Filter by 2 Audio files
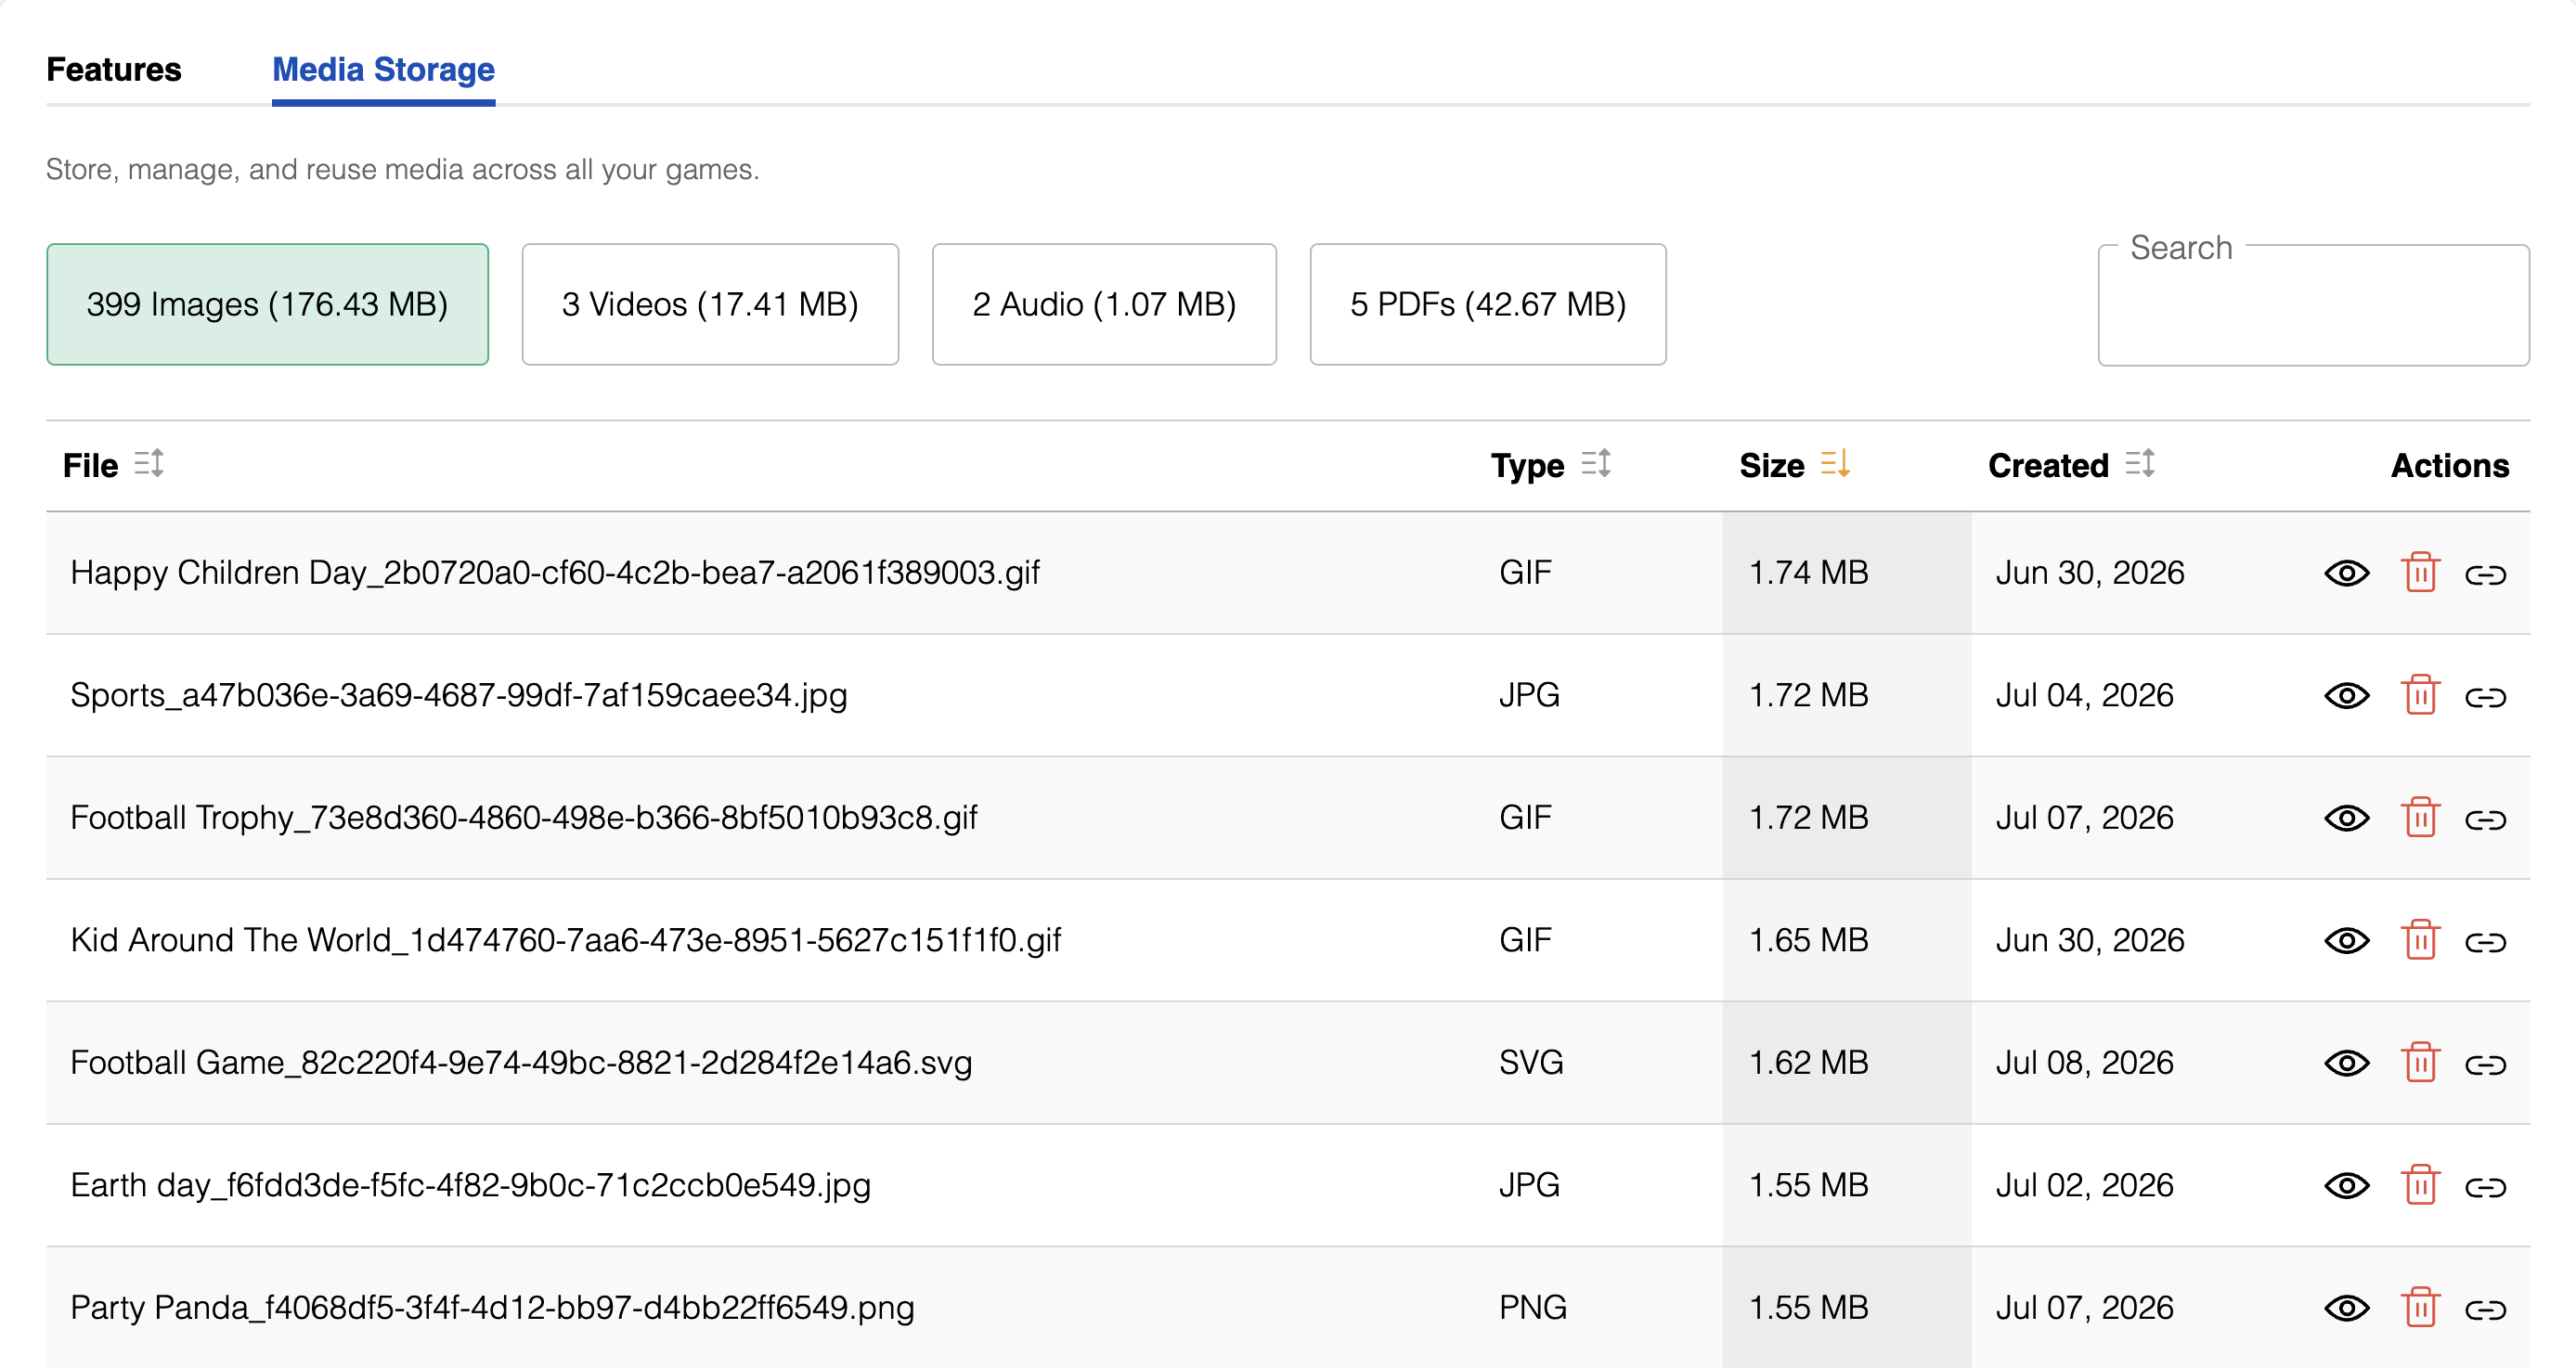Screen dimensions: 2576x1368 point(1104,304)
